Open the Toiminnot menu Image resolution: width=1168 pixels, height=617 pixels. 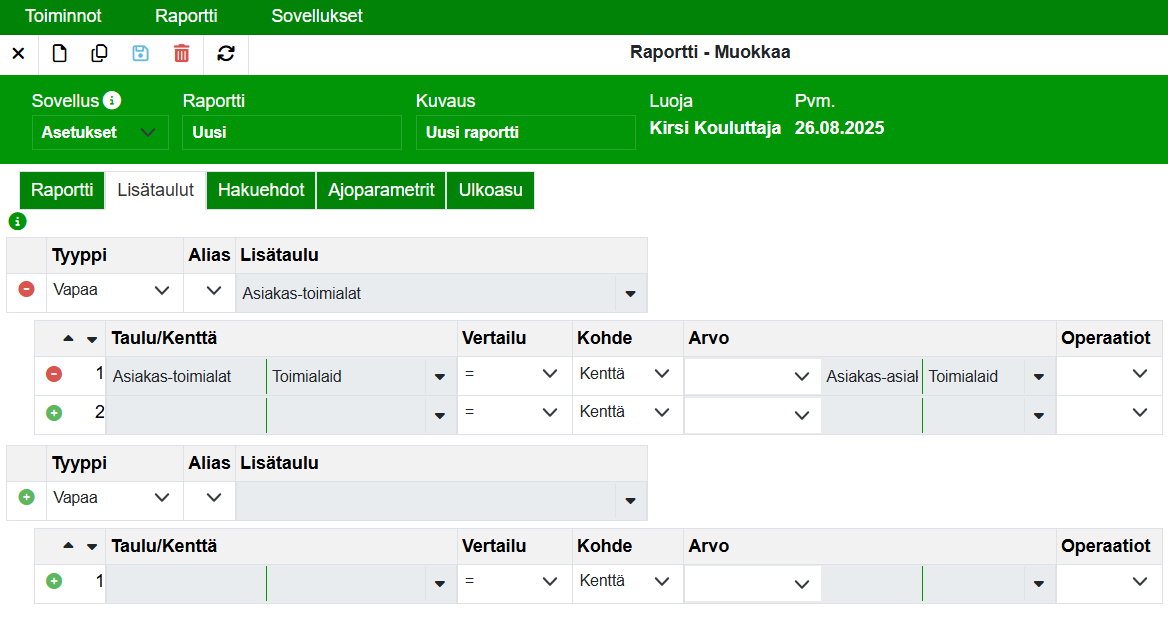pos(63,17)
